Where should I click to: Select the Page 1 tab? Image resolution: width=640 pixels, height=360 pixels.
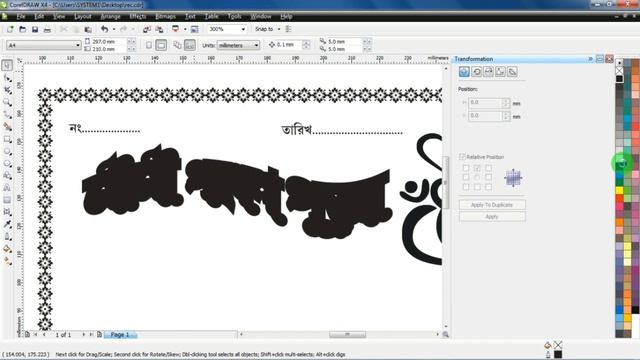[x=120, y=335]
